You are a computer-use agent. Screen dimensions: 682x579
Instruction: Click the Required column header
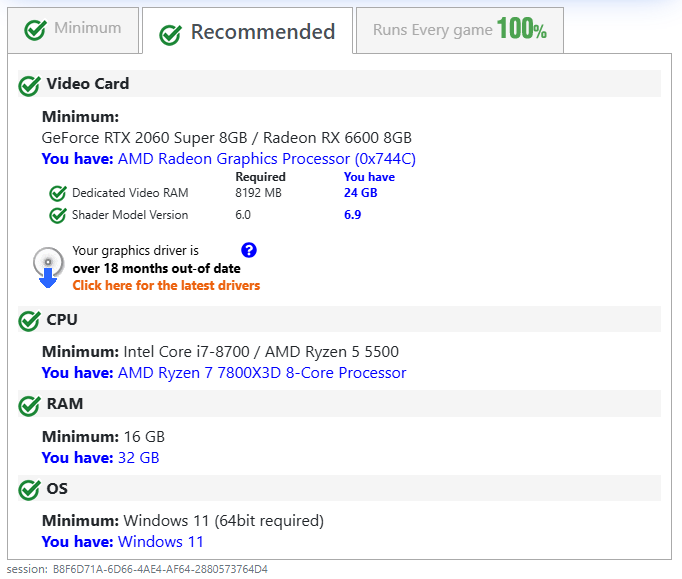260,177
